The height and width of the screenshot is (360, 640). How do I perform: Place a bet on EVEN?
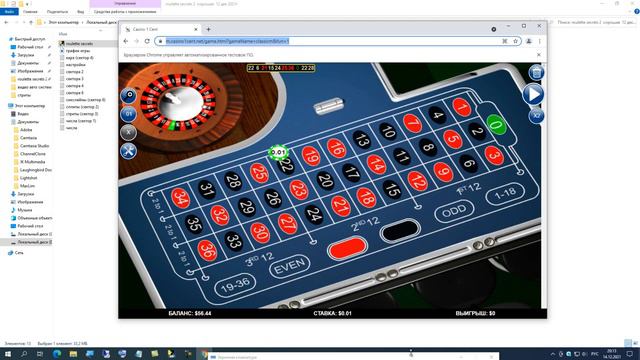(x=290, y=266)
